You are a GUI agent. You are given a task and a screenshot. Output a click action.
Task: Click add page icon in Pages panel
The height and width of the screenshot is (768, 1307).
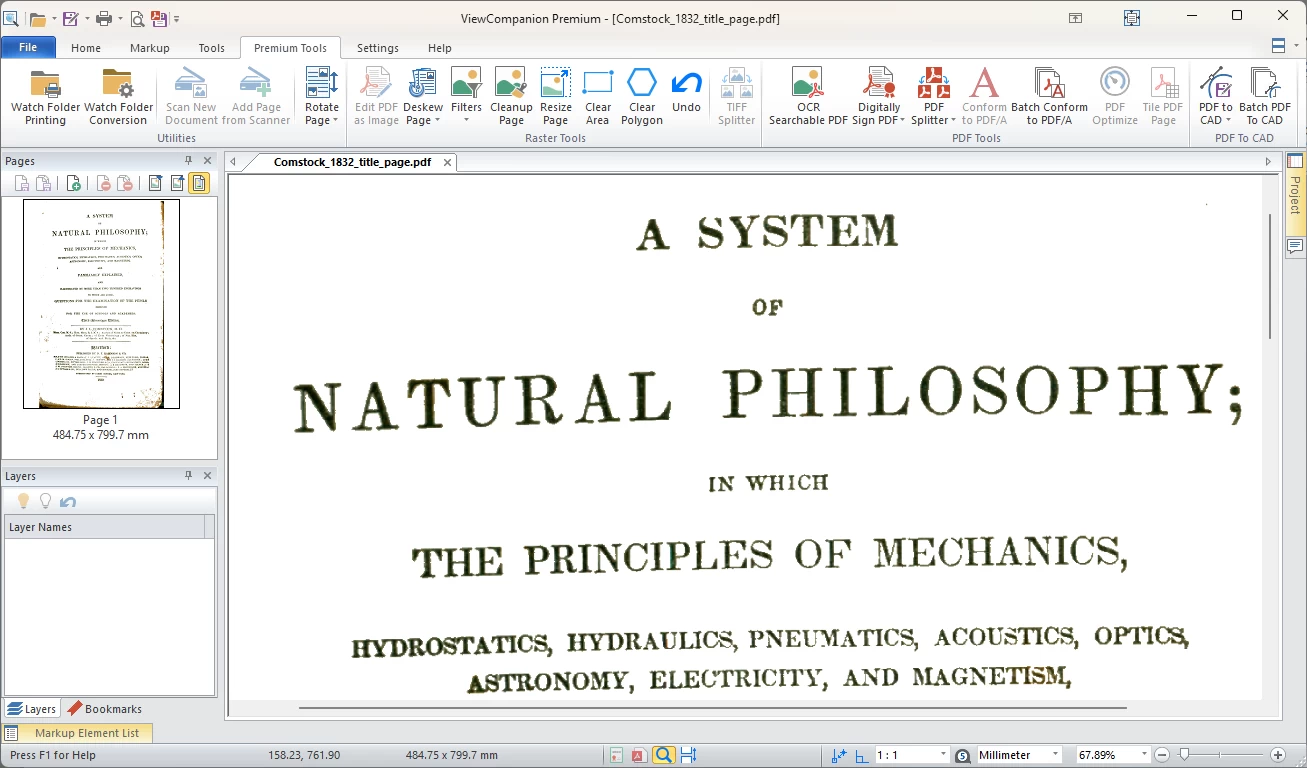[74, 183]
